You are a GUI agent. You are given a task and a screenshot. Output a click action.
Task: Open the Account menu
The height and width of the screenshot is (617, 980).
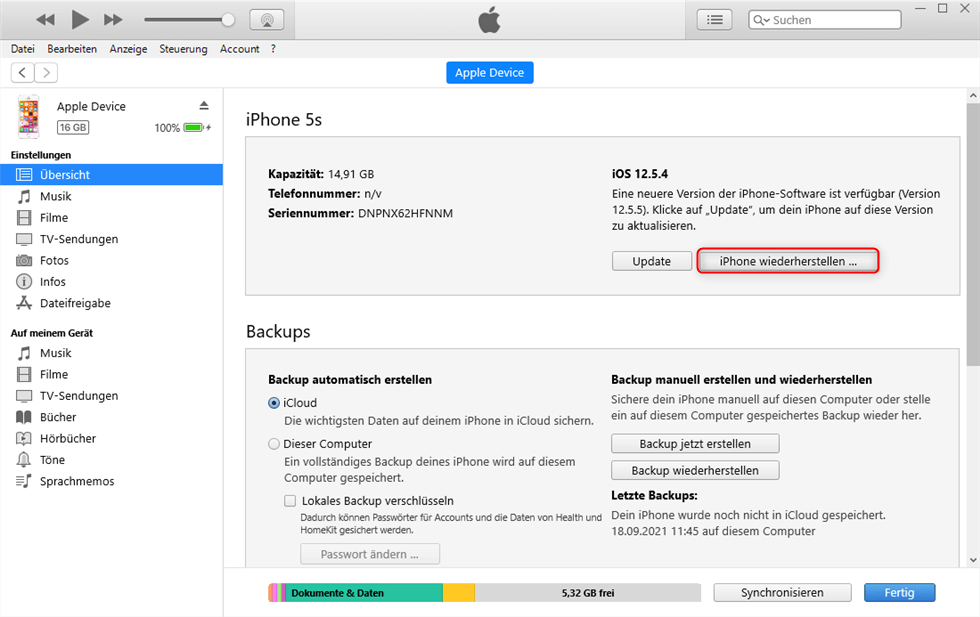pos(239,49)
